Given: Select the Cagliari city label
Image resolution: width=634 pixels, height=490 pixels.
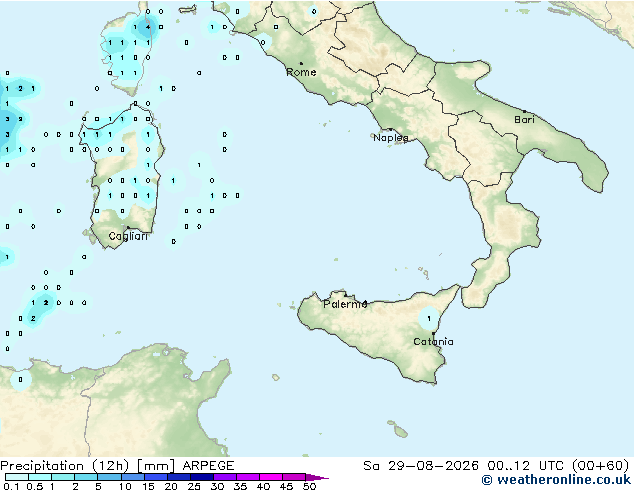Looking at the screenshot, I should 128,236.
